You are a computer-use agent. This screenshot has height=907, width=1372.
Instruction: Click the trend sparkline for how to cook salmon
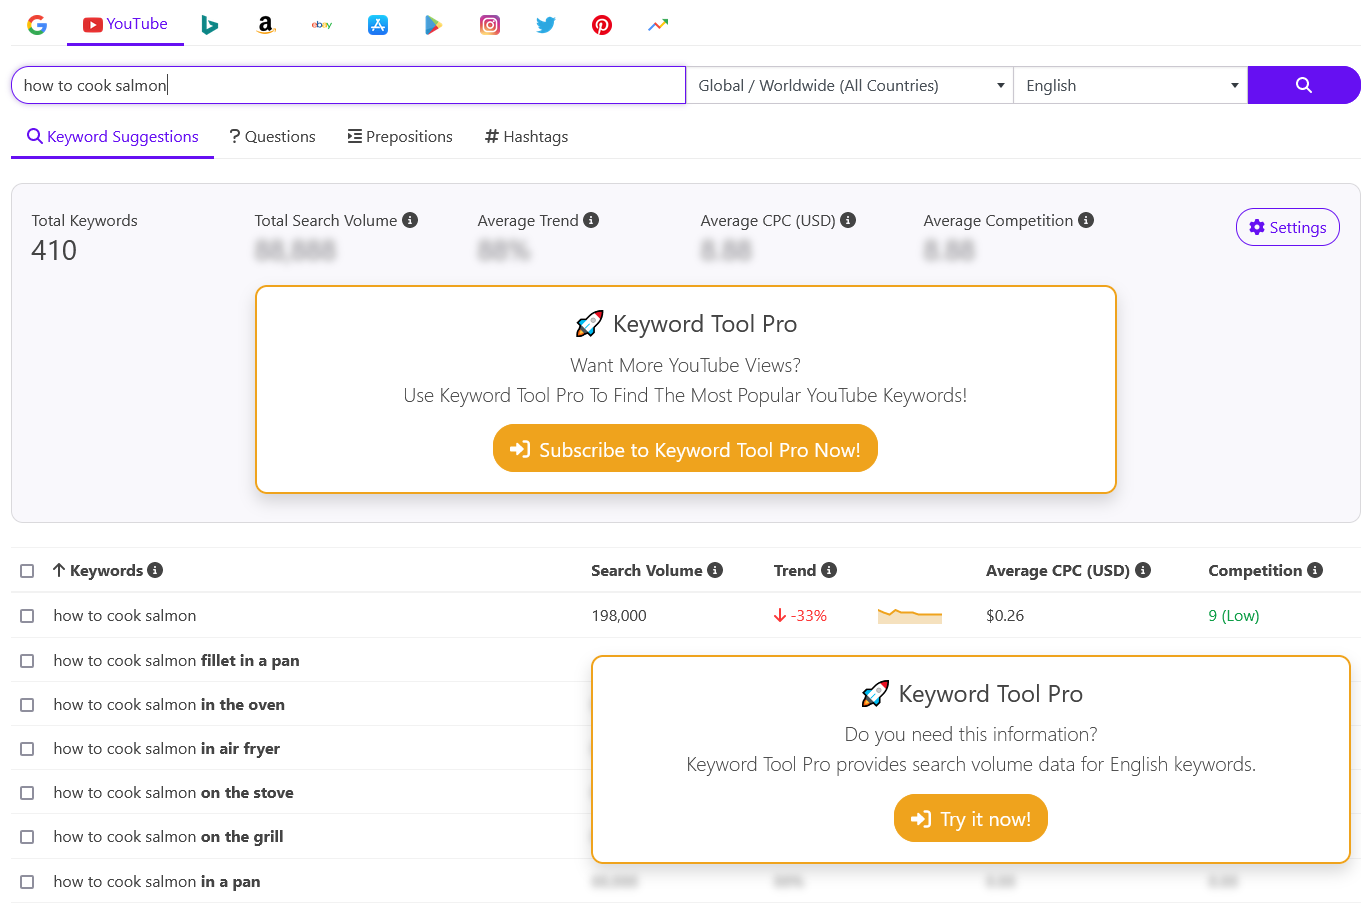pos(910,615)
